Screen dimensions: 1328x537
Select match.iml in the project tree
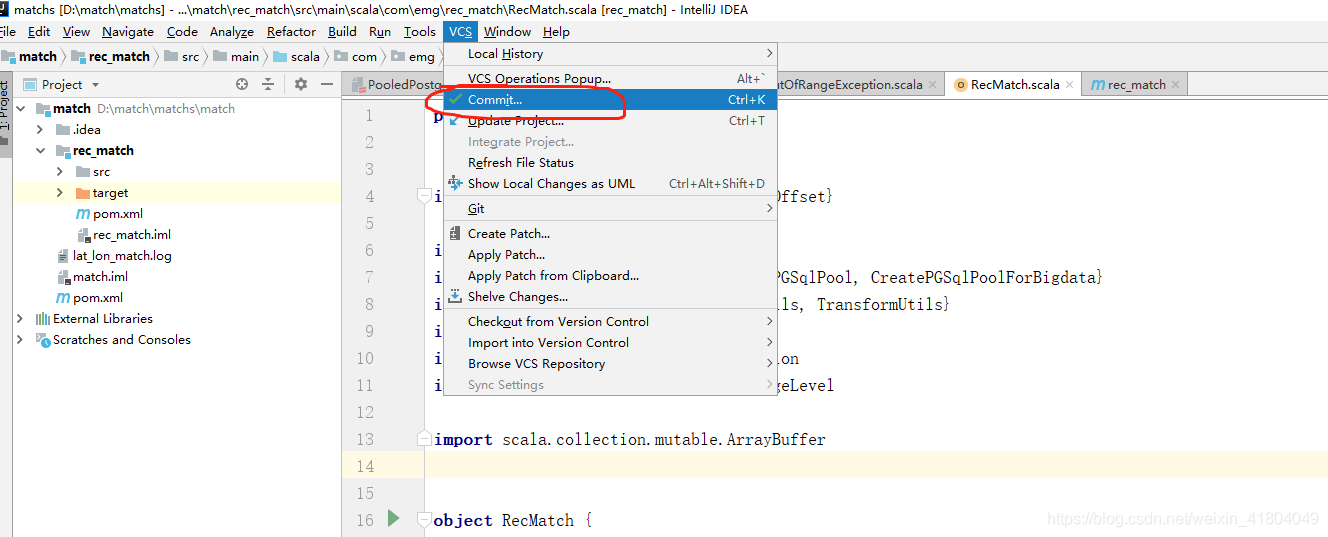coord(100,277)
